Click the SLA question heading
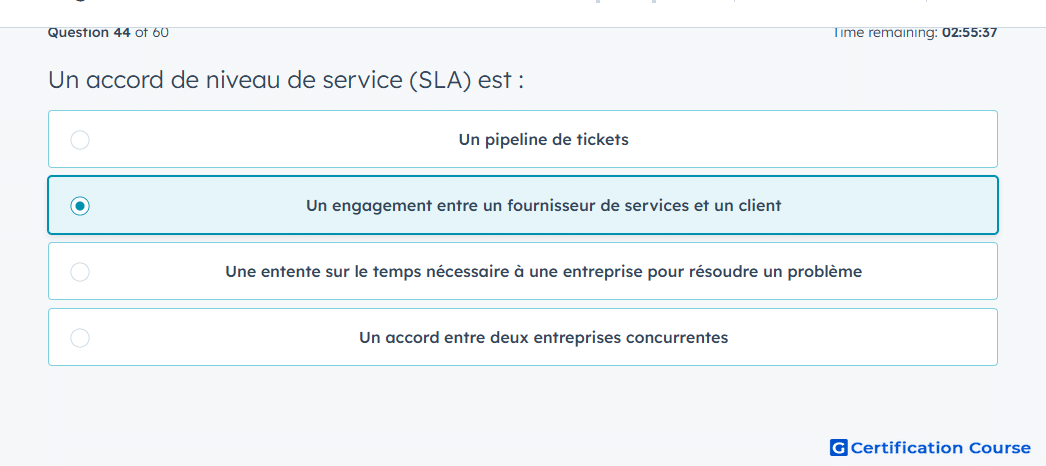Image resolution: width=1046 pixels, height=466 pixels. (x=286, y=80)
